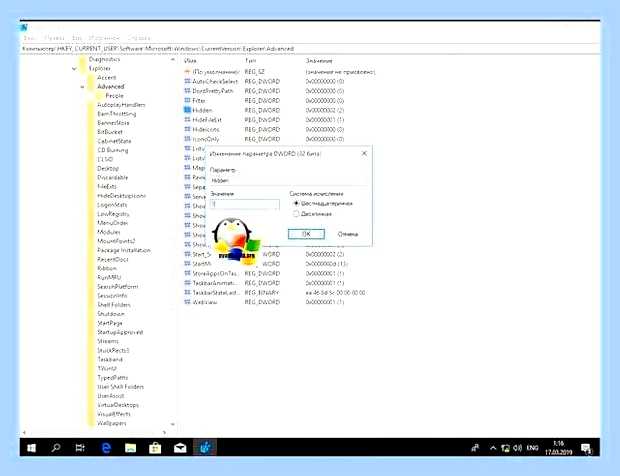Open the Store app on the taskbar

click(x=155, y=448)
